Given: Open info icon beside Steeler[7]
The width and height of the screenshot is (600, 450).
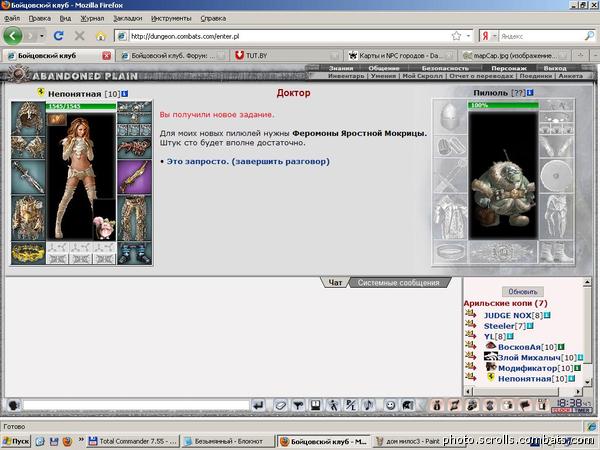Looking at the screenshot, I should point(530,326).
